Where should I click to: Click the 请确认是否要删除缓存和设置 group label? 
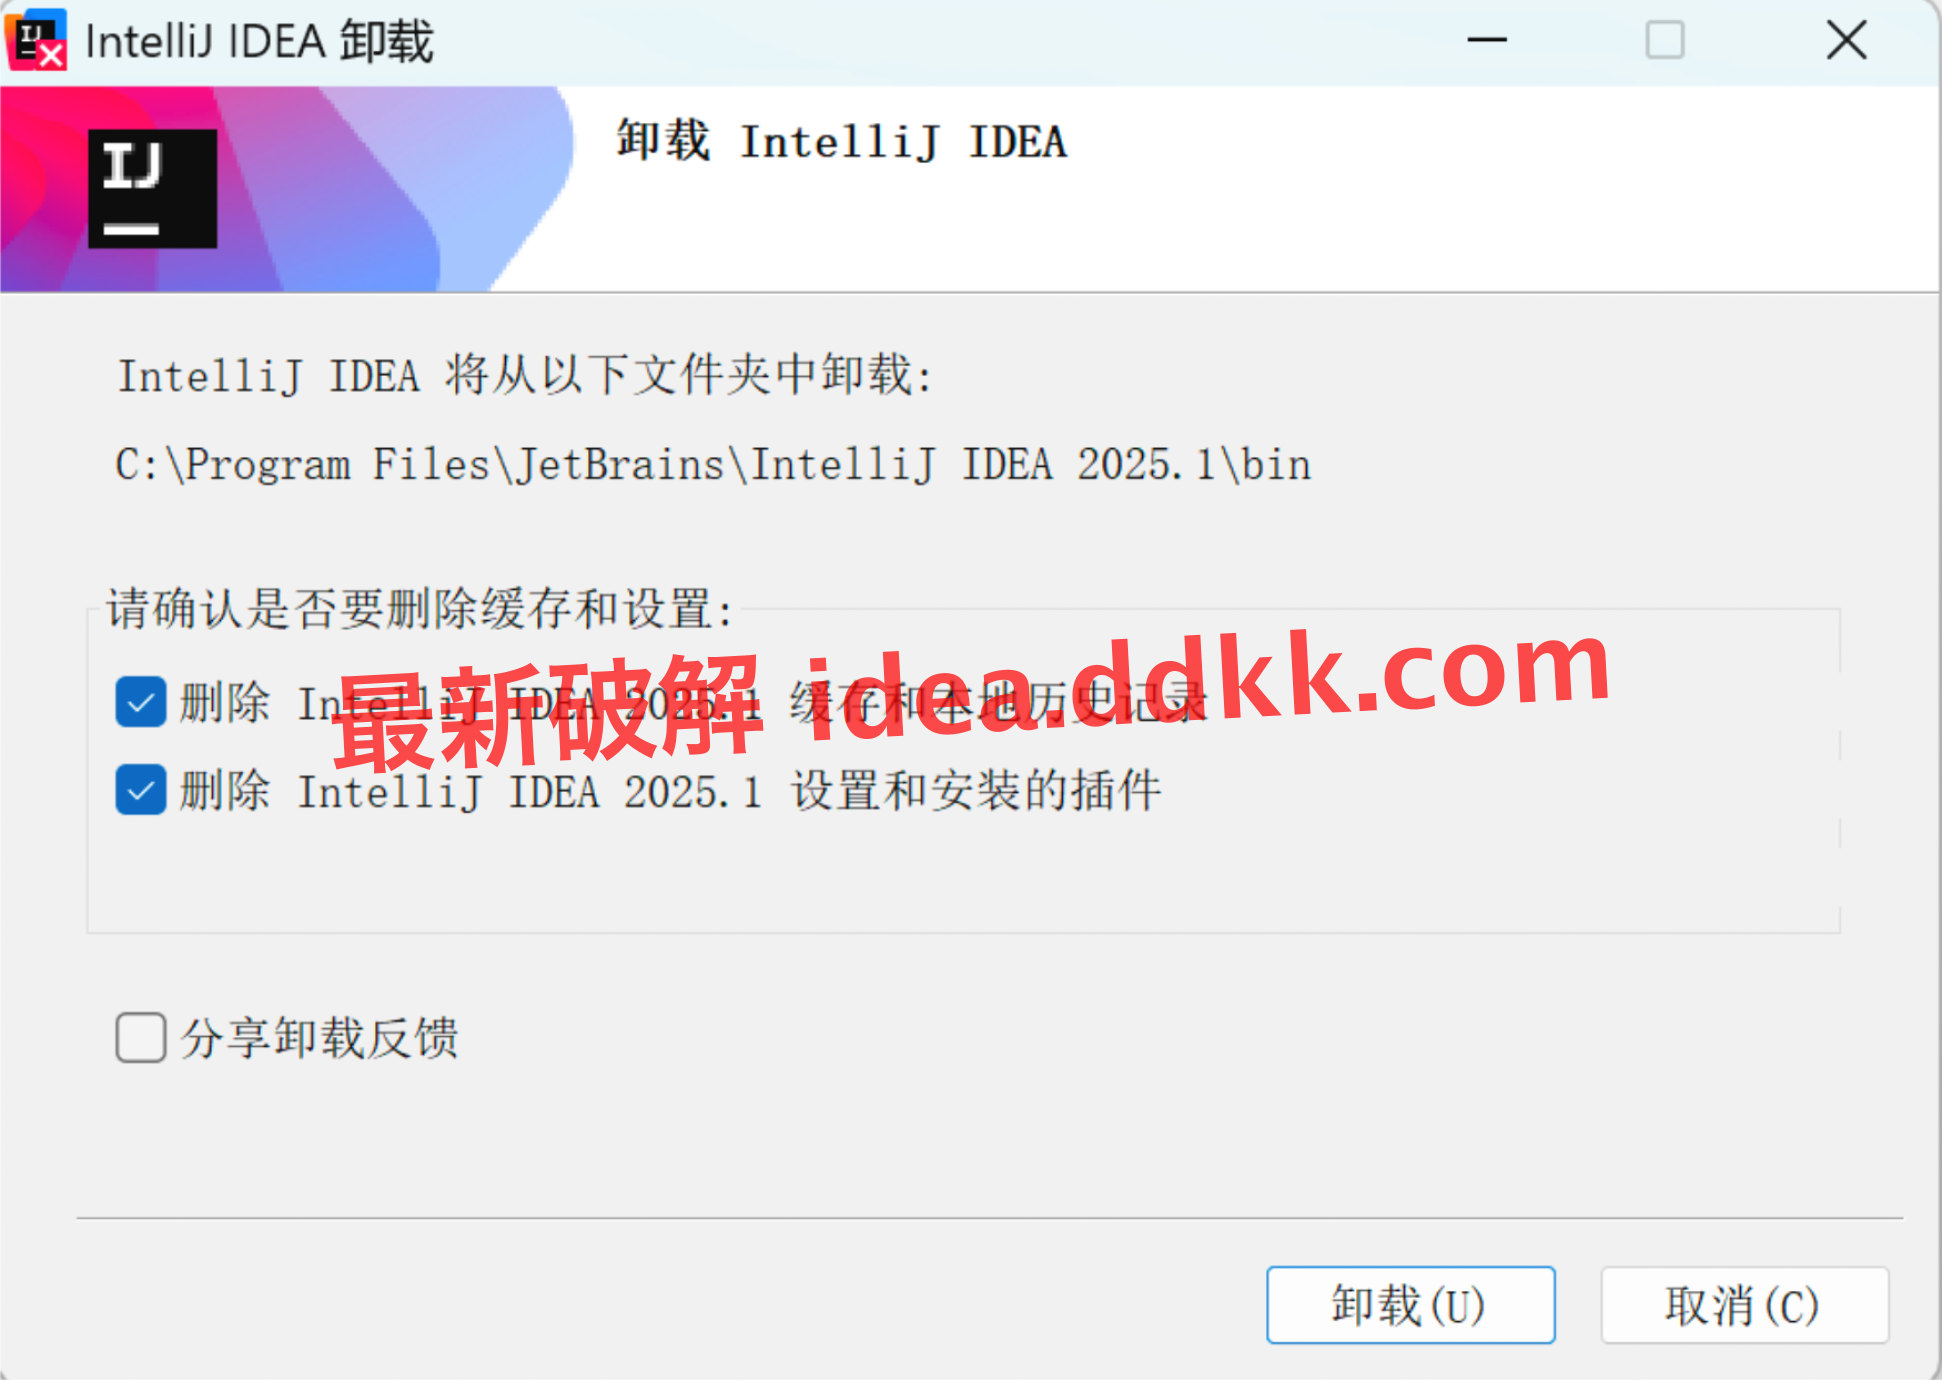click(420, 609)
